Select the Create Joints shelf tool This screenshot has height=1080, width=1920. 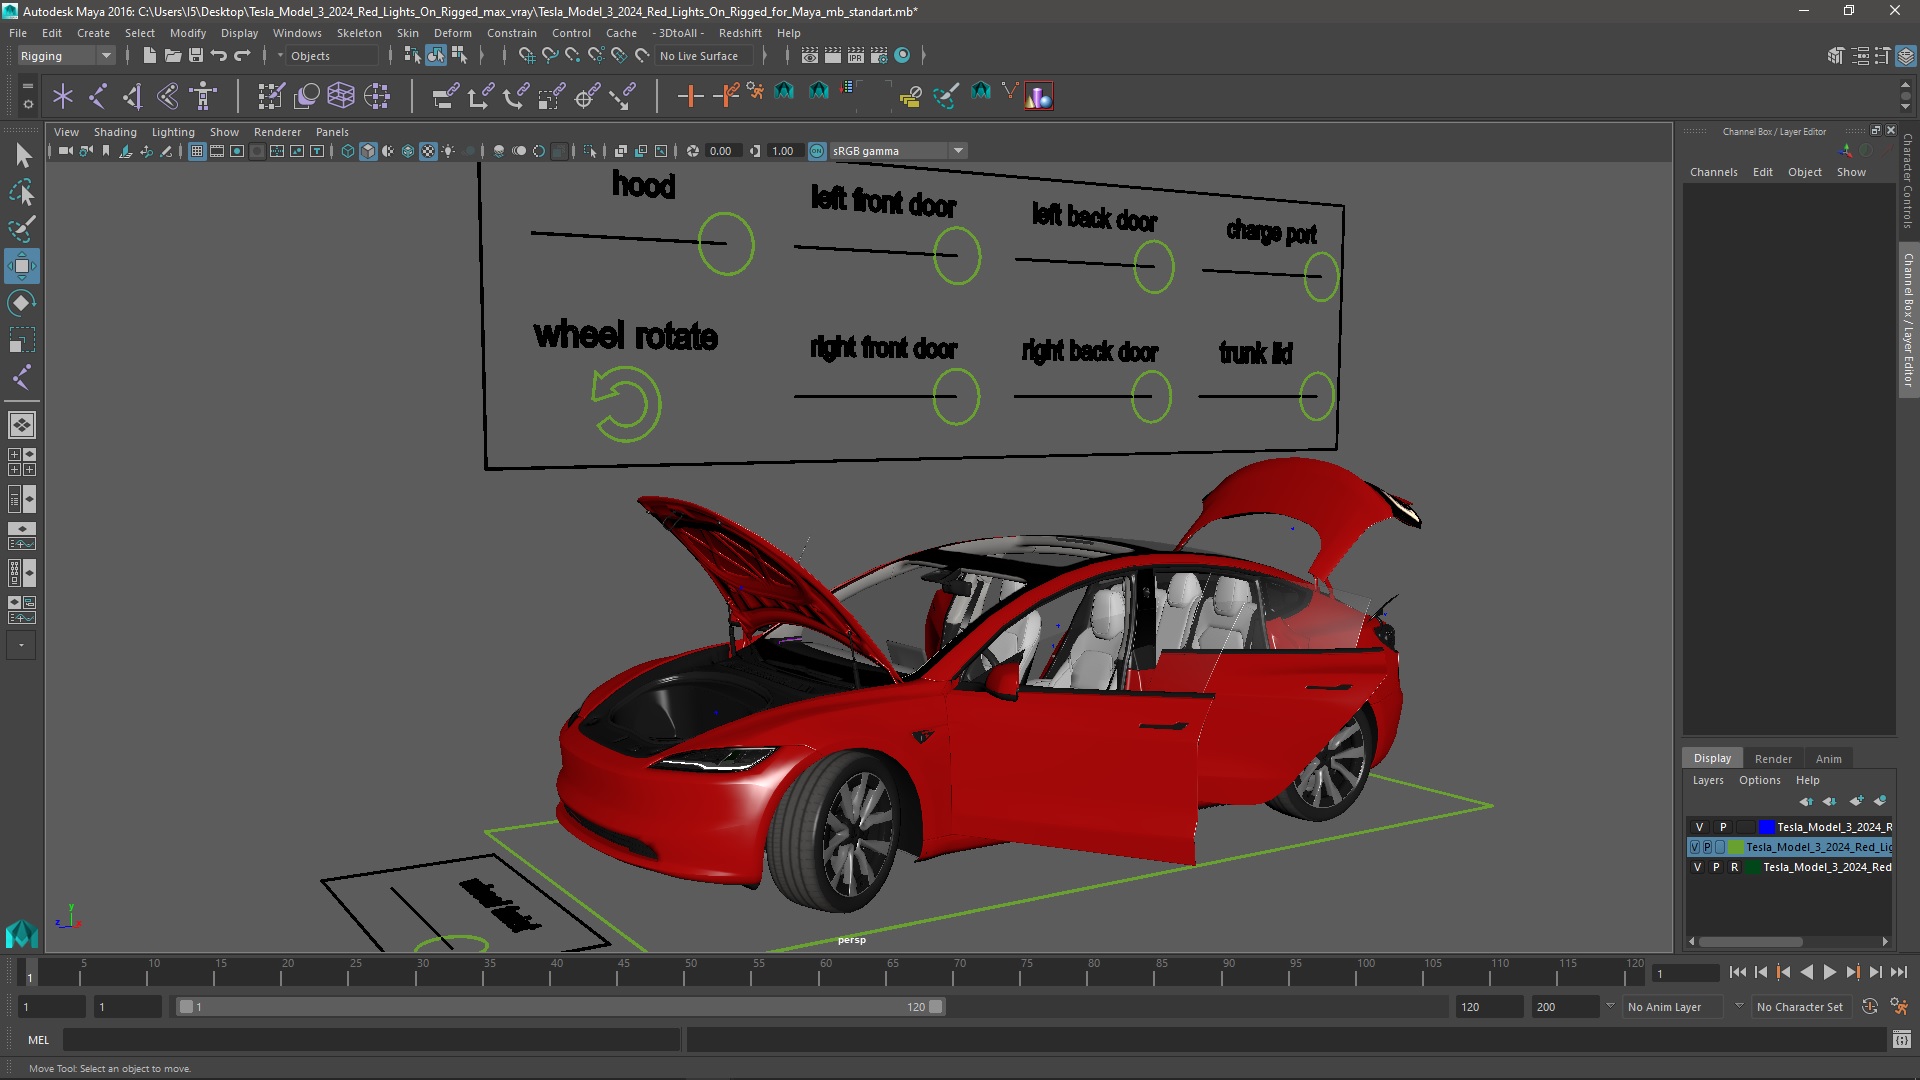[x=98, y=96]
